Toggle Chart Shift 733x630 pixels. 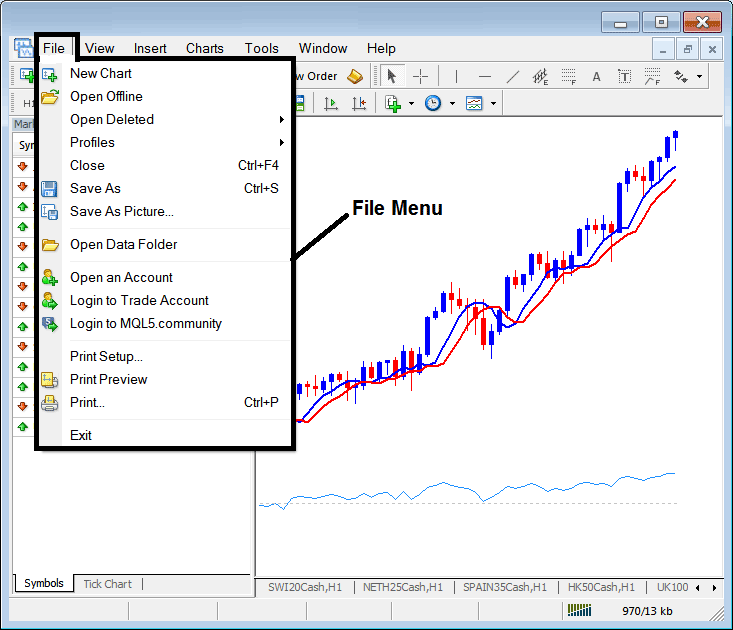(359, 103)
